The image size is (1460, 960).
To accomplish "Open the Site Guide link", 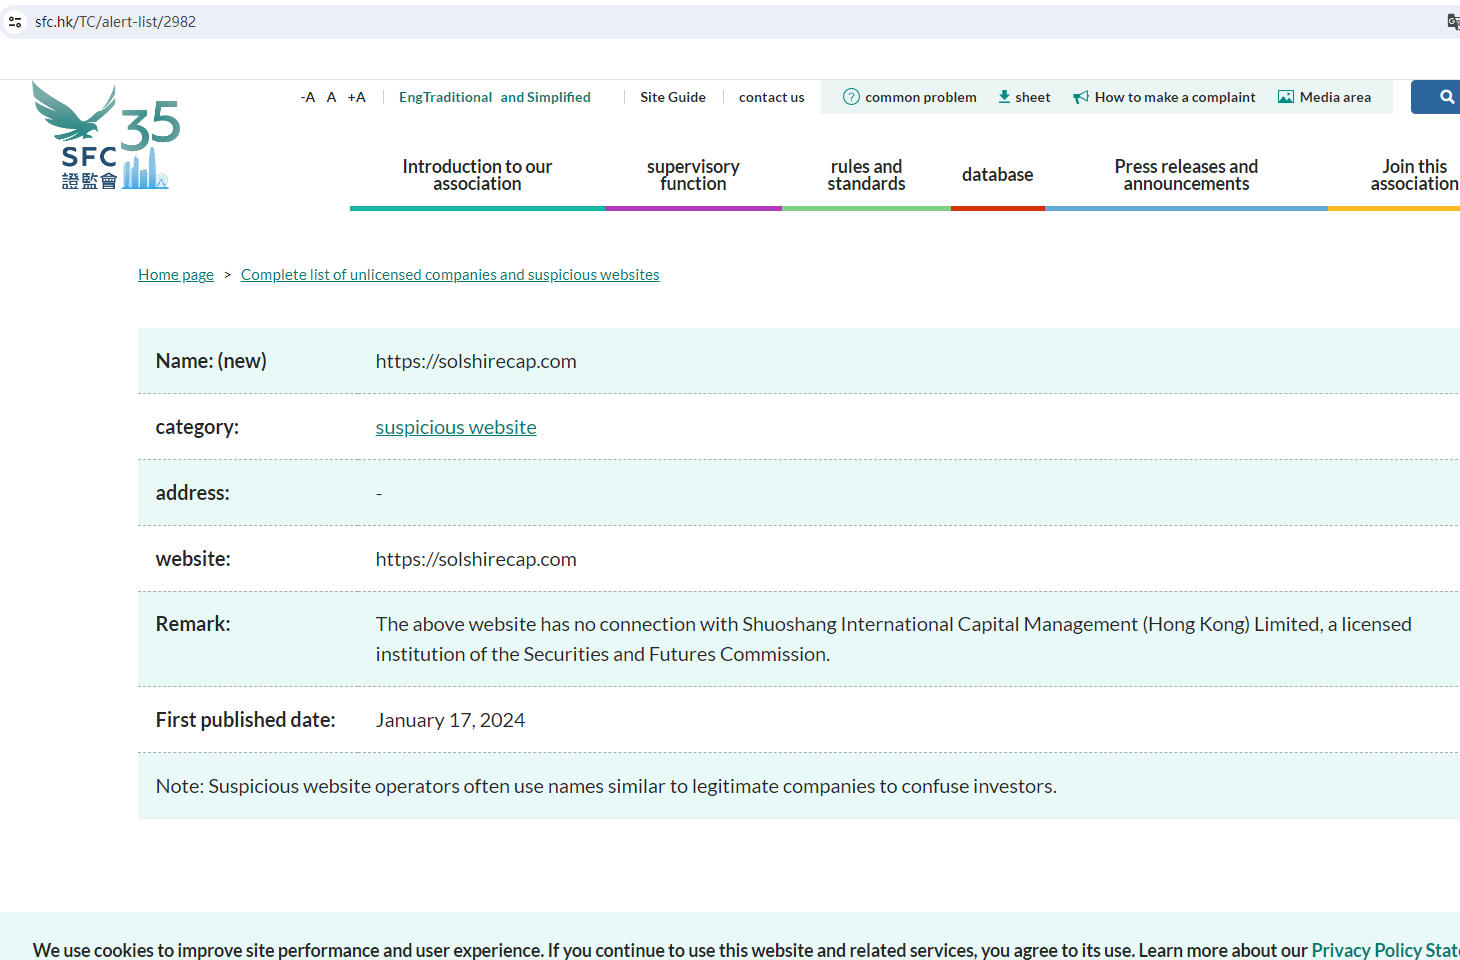I will coord(672,97).
